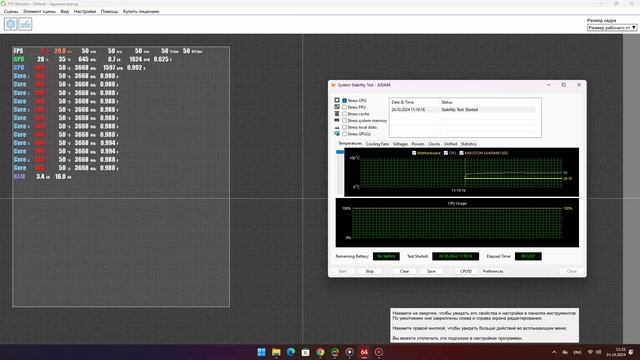Switch to the Clocks tab
Image resolution: width=640 pixels, height=360 pixels.
[x=434, y=144]
